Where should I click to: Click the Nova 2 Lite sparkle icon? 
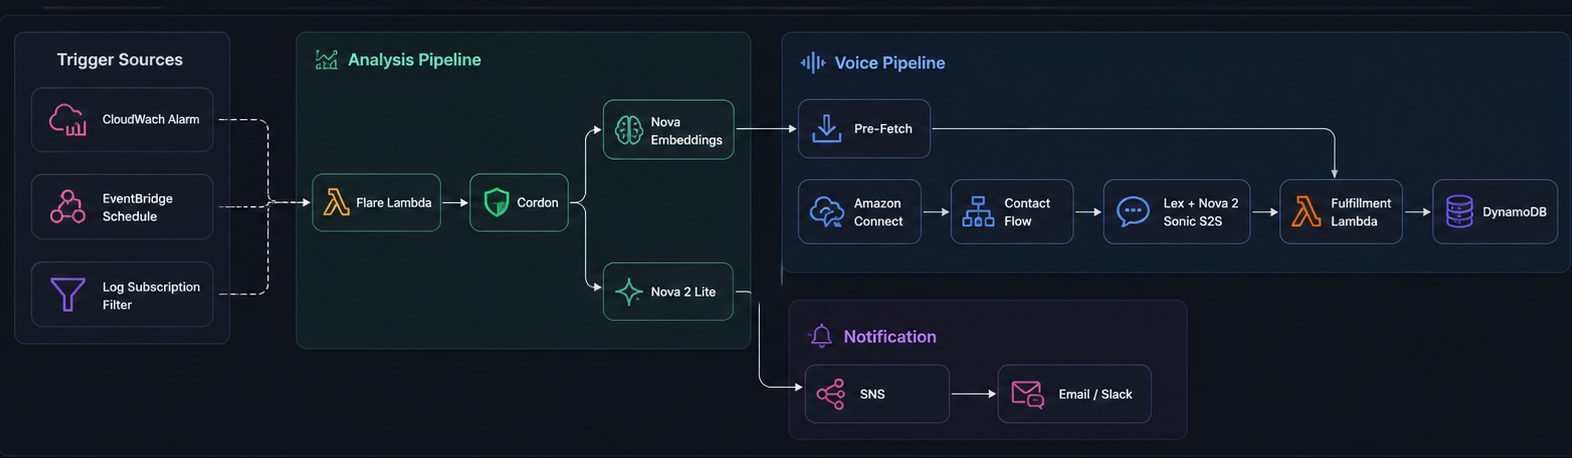629,292
